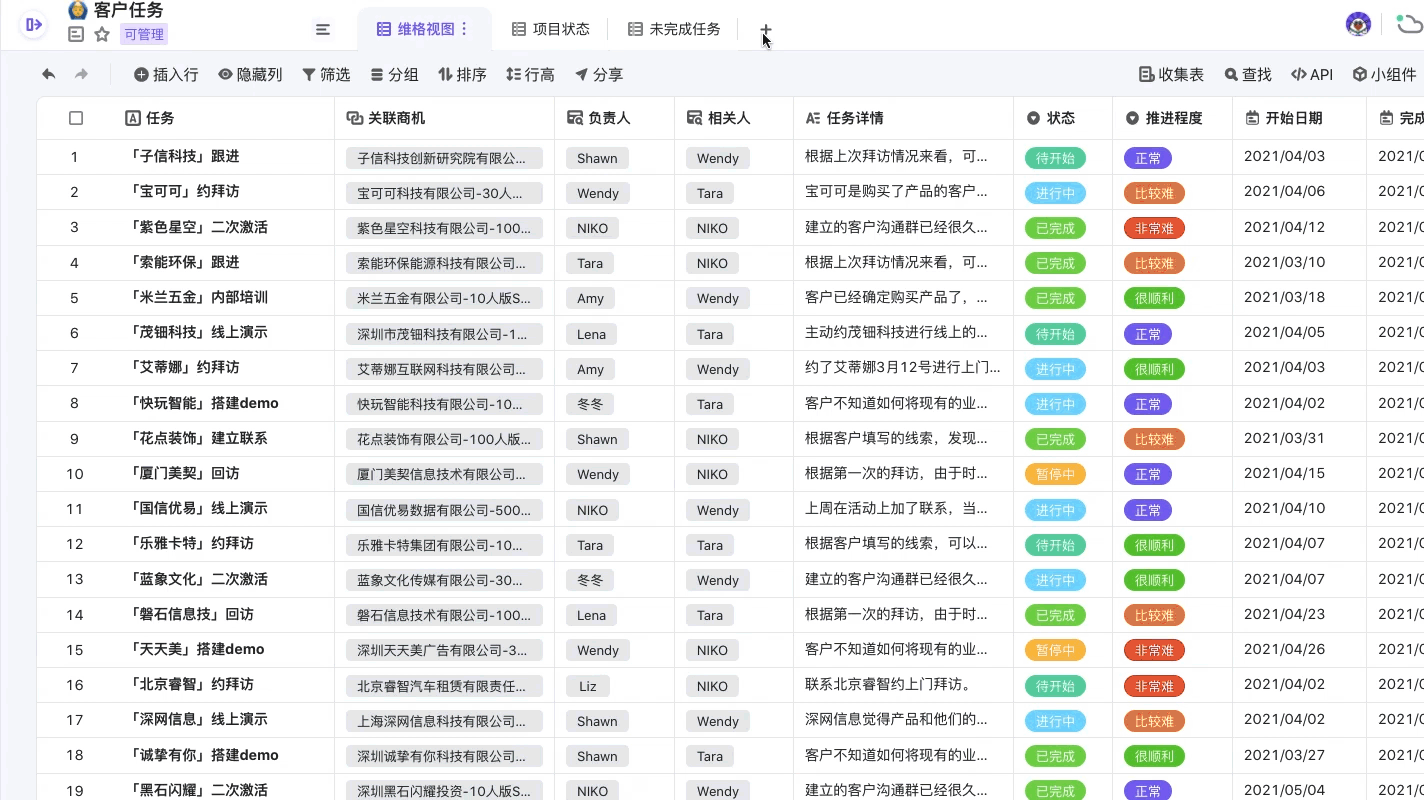The width and height of the screenshot is (1424, 800).
Task: Expand the sidebar with the top-left icon
Action: [x=34, y=25]
